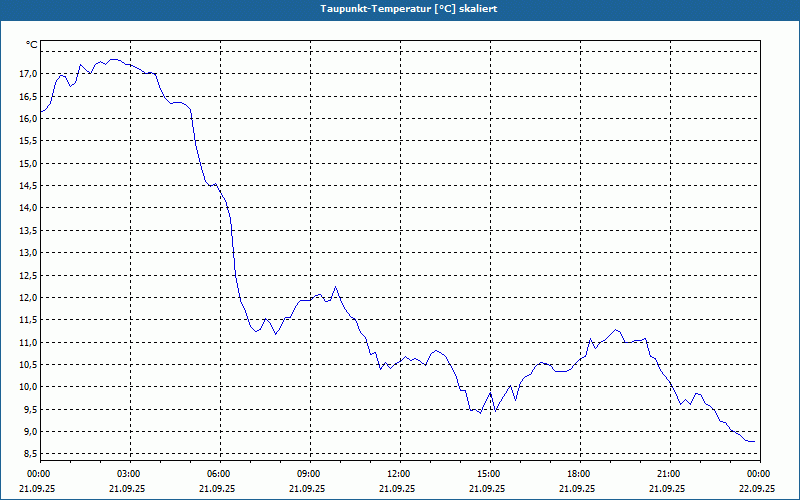Click the 00:00 time label above 22.09.25
The image size is (800, 500).
(x=758, y=474)
